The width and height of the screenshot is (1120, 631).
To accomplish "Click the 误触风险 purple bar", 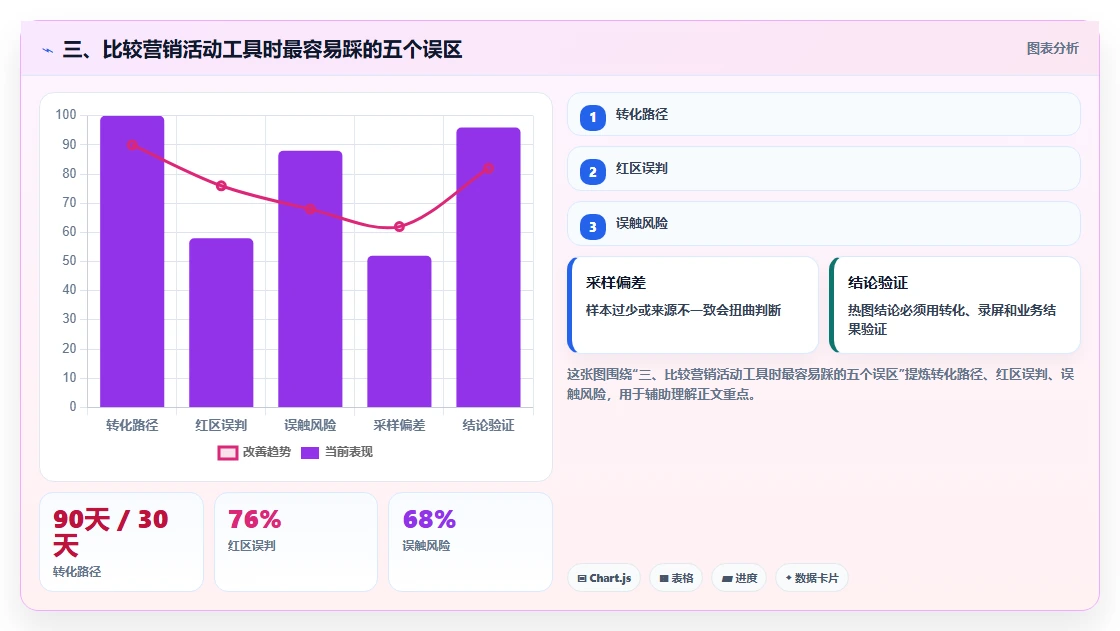I will (x=310, y=279).
